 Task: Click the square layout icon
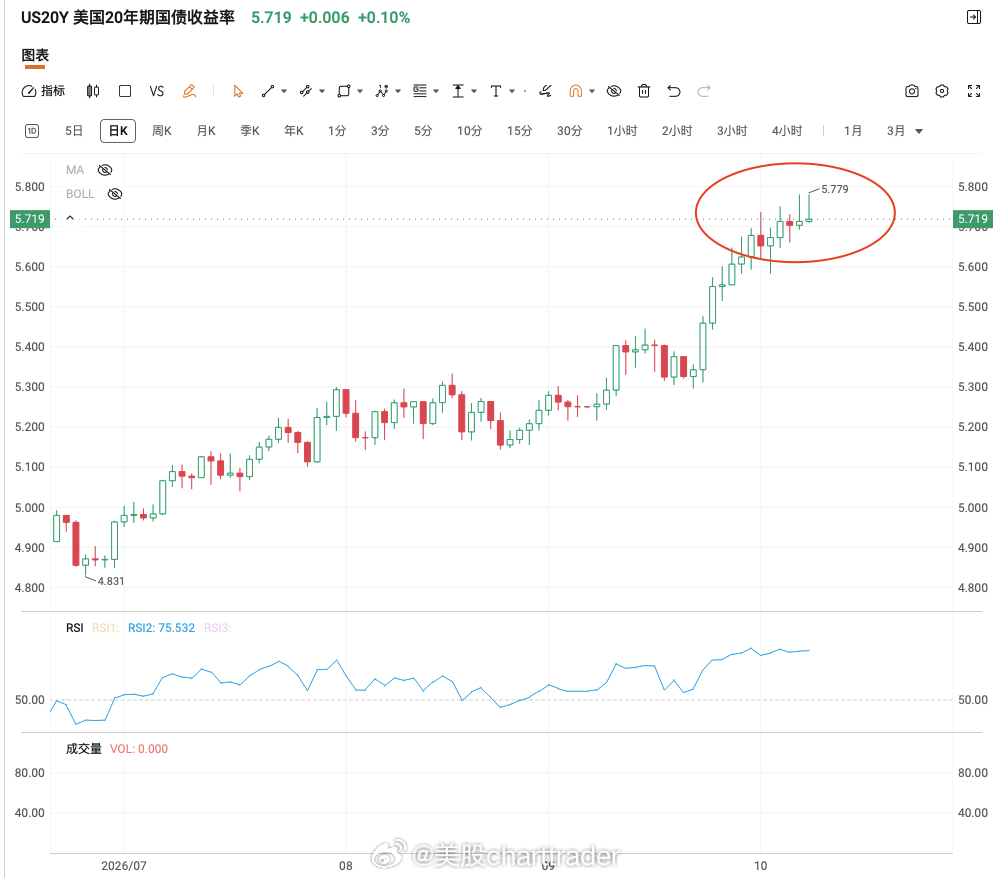(x=125, y=91)
